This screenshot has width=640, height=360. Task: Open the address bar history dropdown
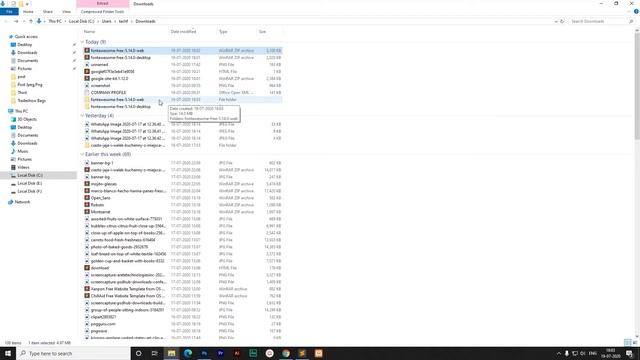click(556, 21)
